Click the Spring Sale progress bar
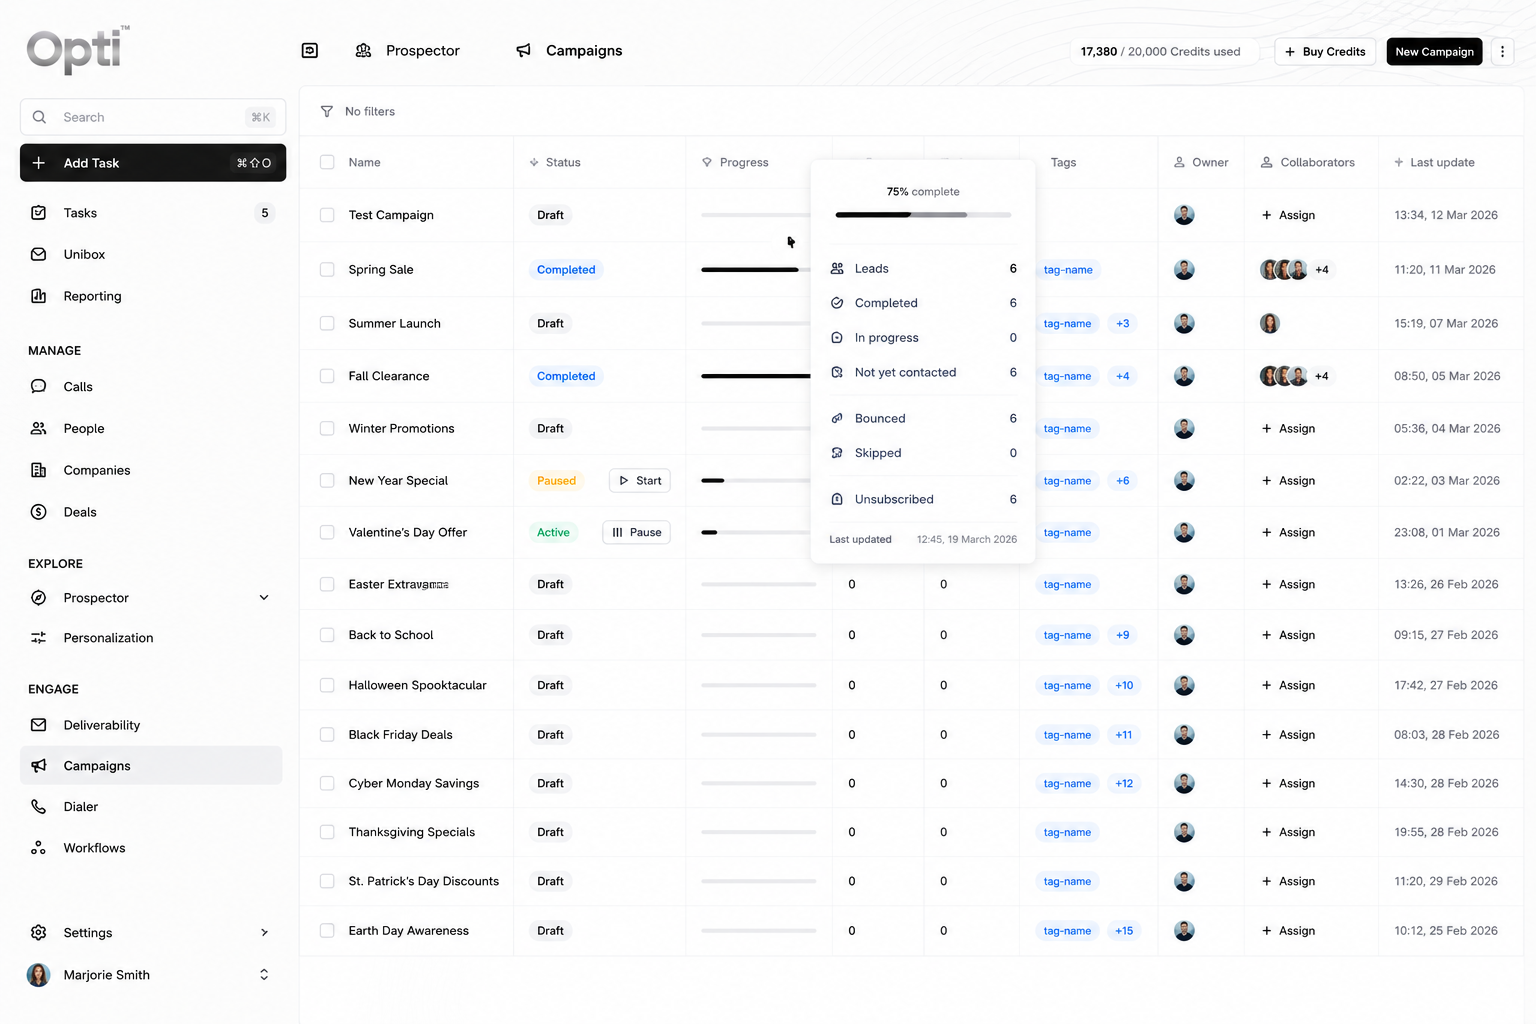The width and height of the screenshot is (1536, 1024). click(755, 269)
